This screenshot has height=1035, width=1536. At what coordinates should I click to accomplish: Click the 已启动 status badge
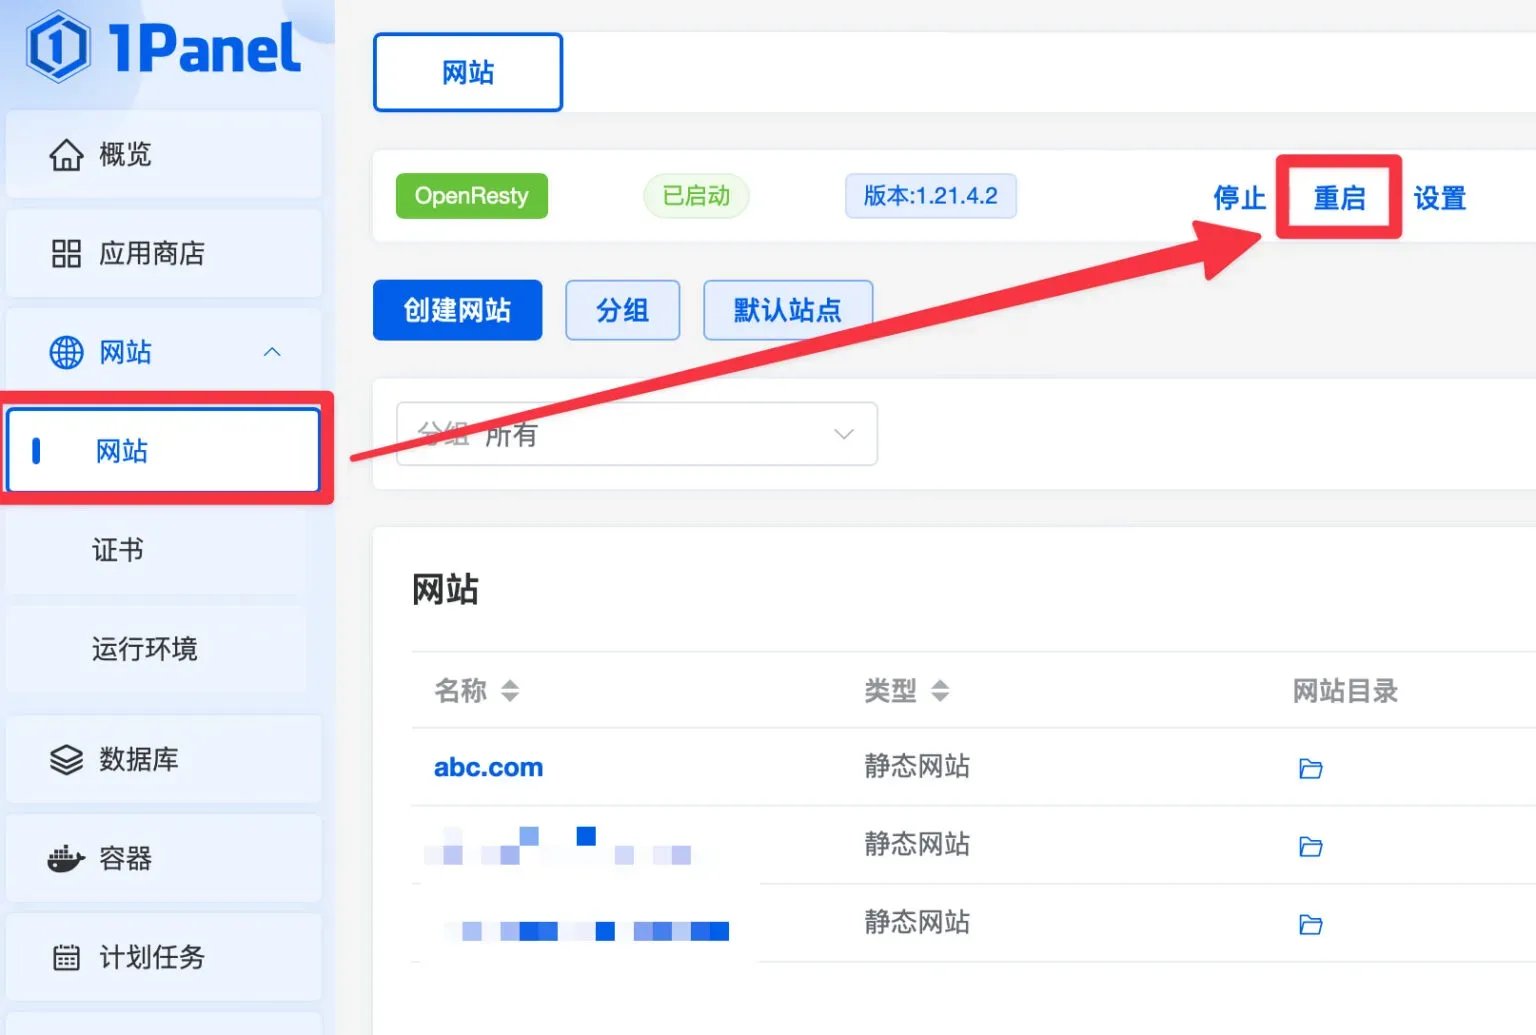click(696, 195)
